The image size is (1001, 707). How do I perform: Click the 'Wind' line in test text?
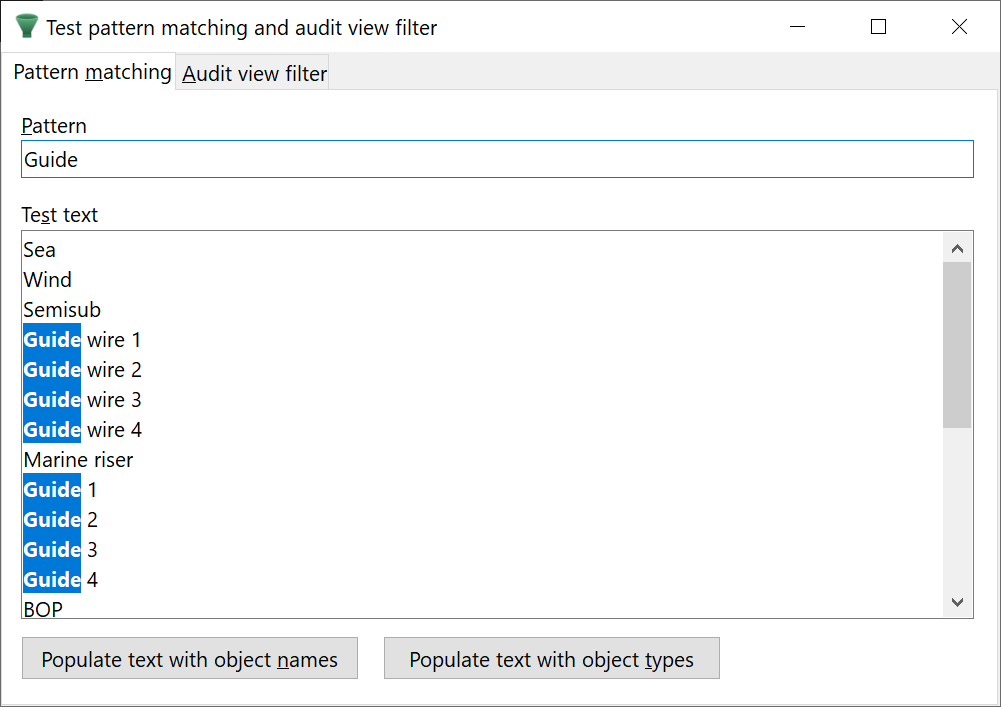point(48,280)
